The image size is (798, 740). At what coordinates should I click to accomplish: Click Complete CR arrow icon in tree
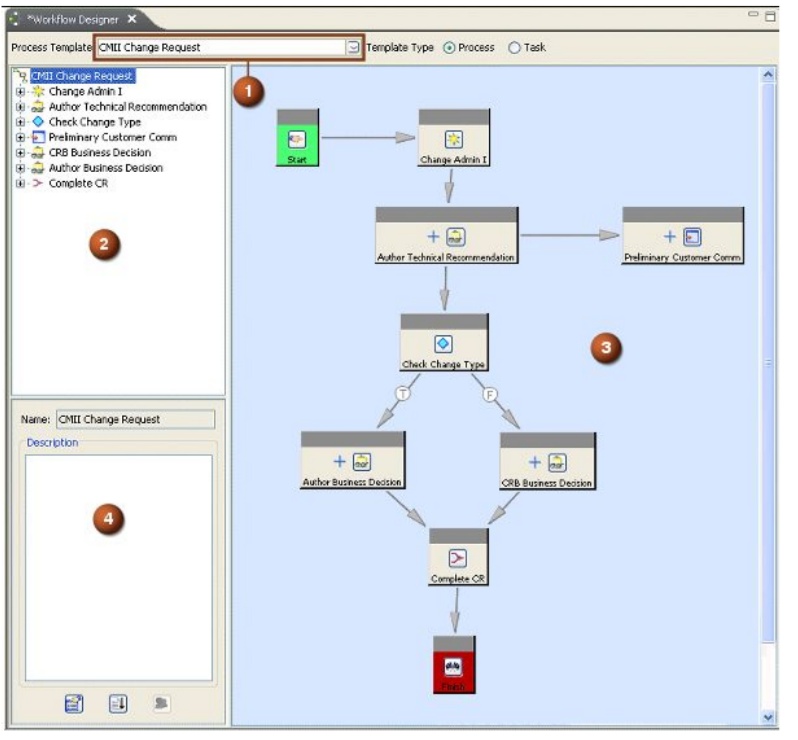38,183
